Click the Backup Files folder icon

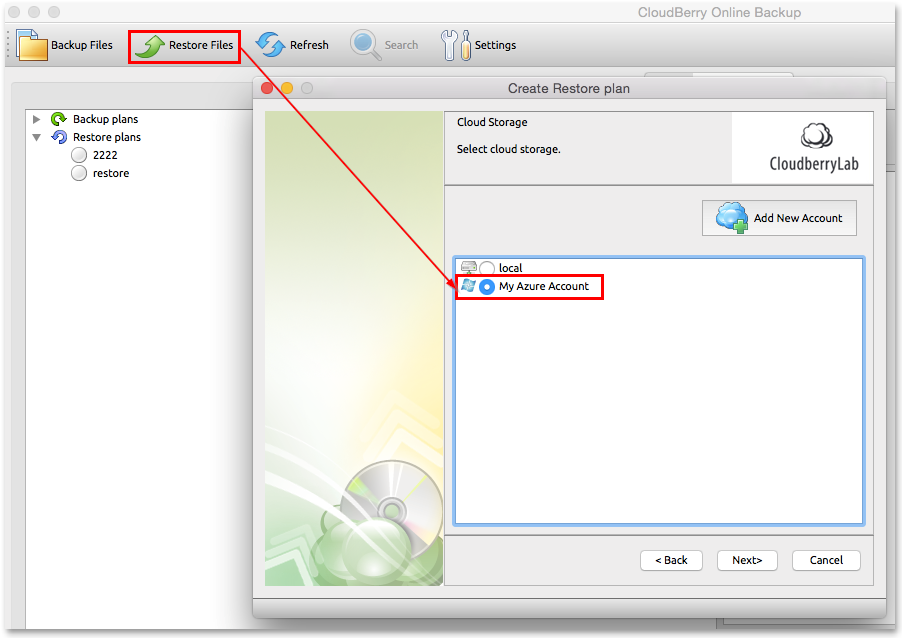tap(32, 45)
